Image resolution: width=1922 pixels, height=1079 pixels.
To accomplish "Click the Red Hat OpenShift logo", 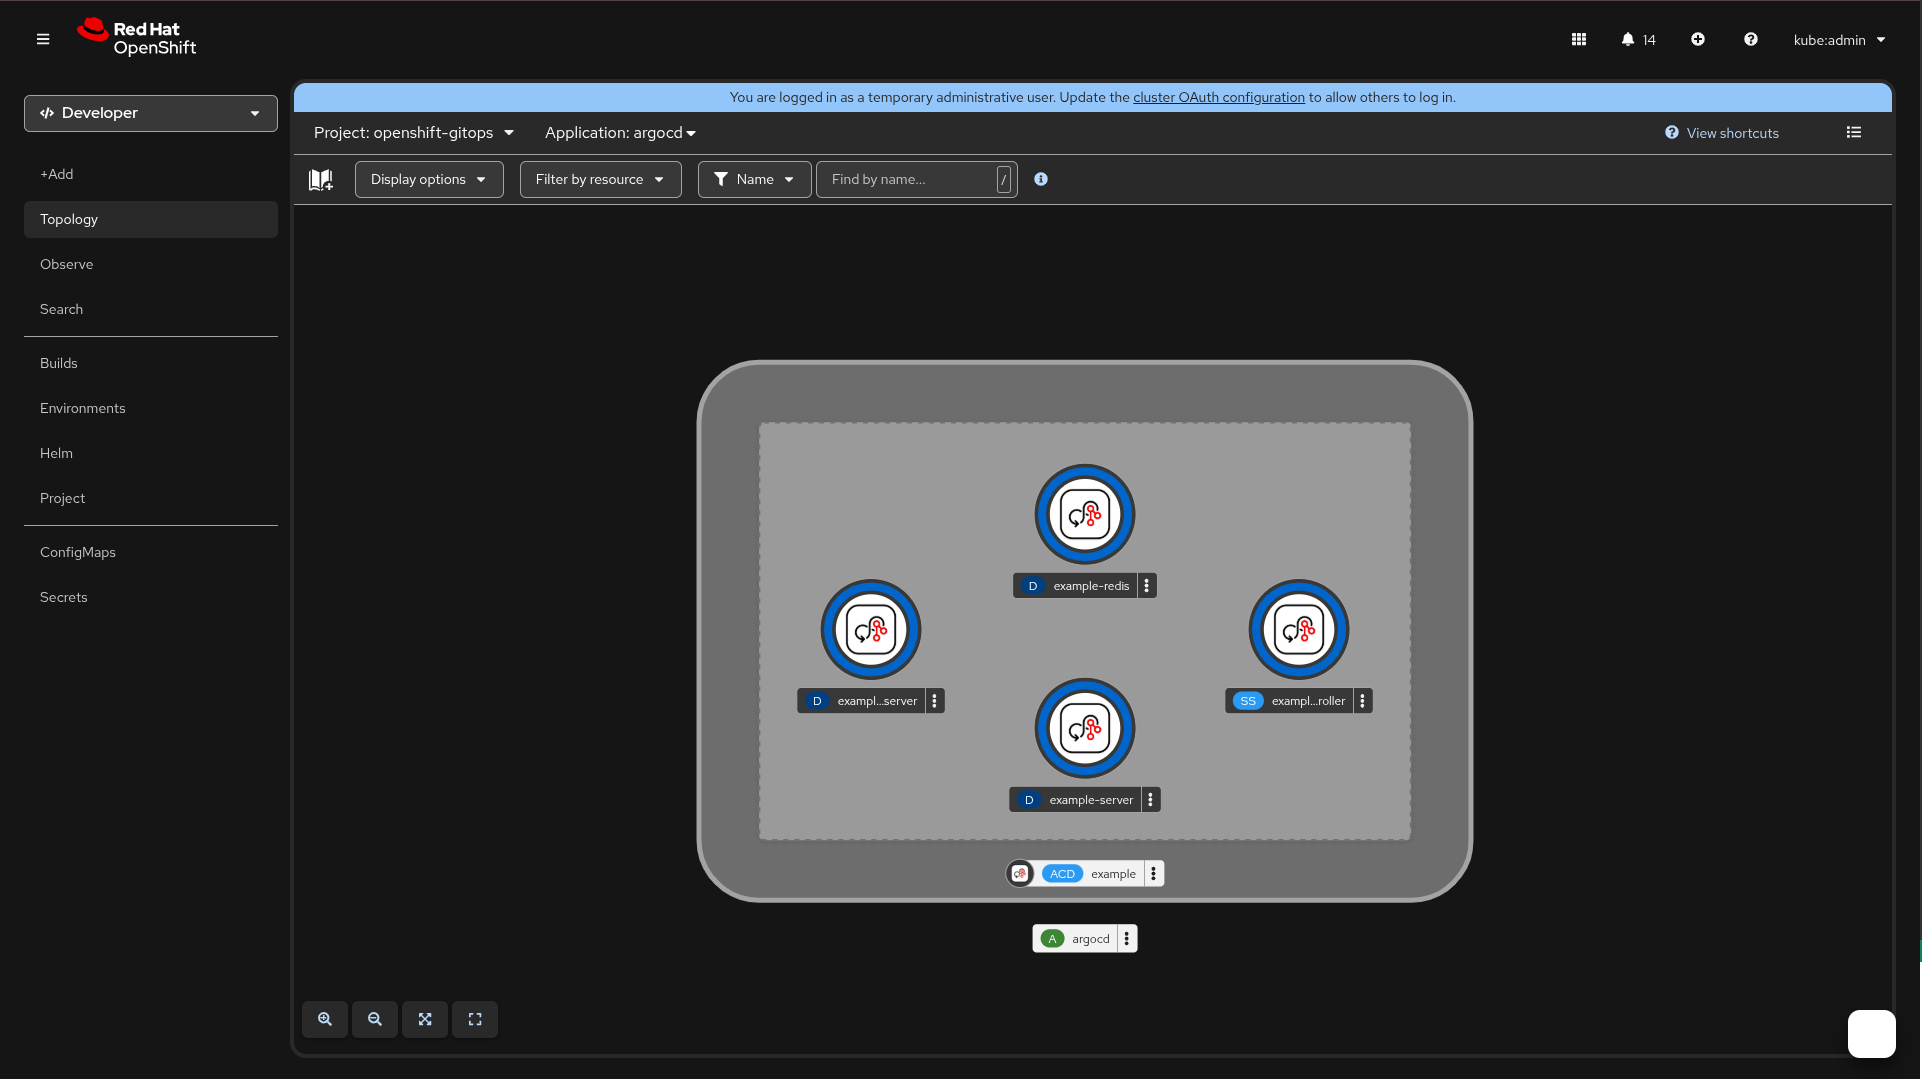I will click(x=137, y=38).
